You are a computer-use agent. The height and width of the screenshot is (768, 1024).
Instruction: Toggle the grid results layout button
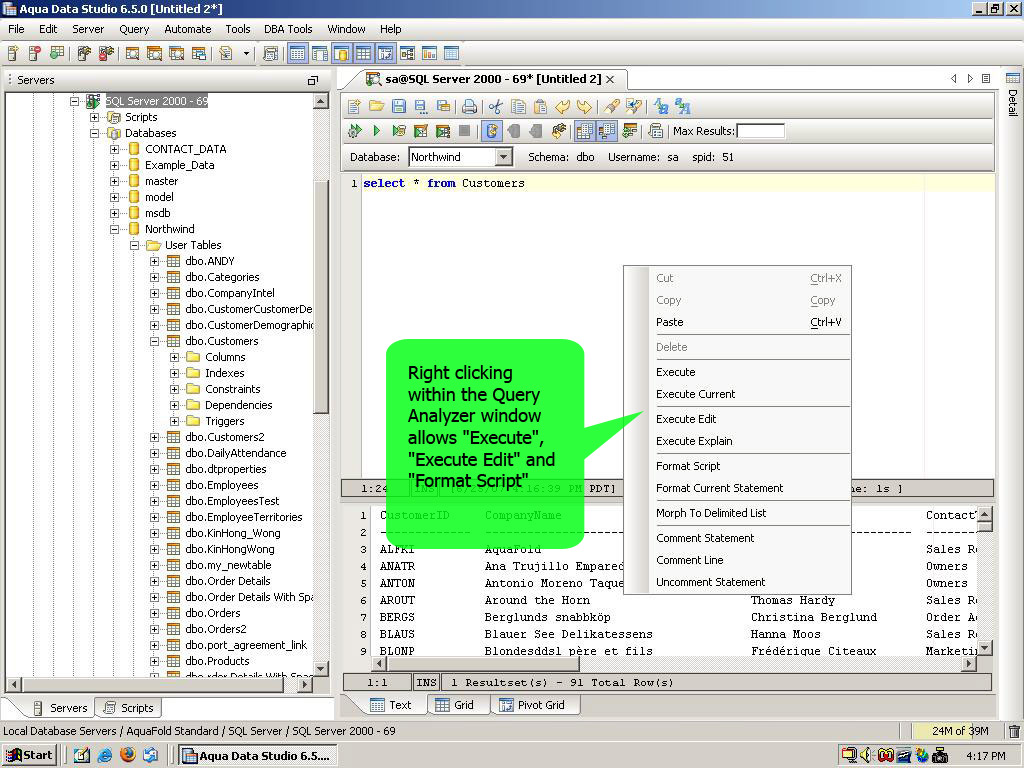584,131
